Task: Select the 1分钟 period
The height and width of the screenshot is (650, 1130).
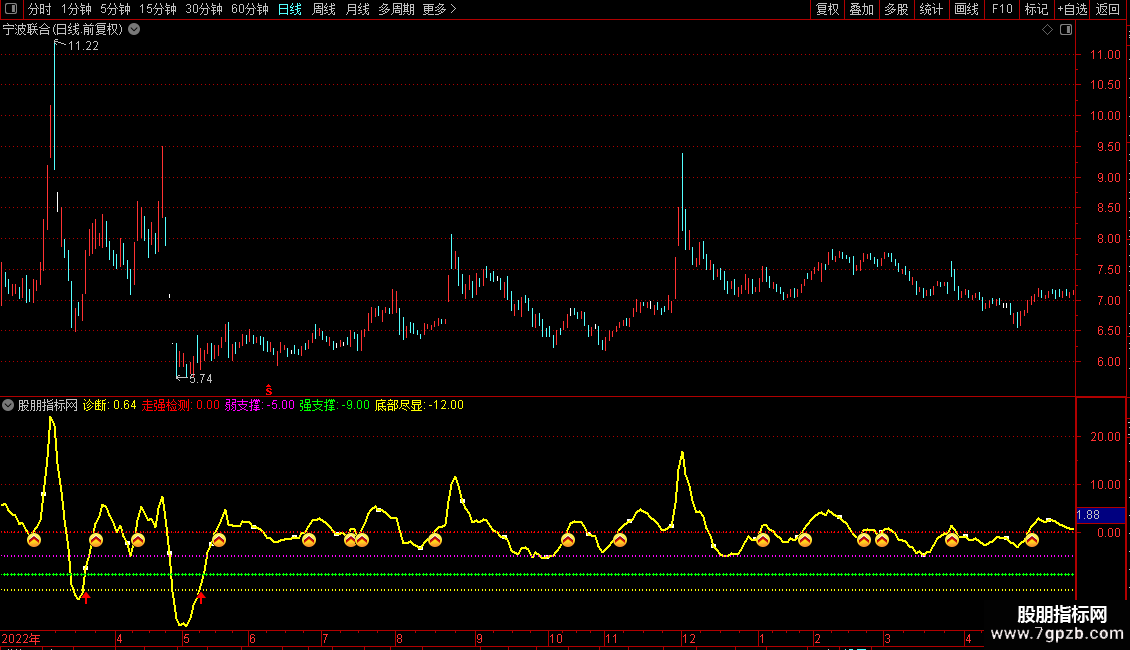Action: pyautogui.click(x=76, y=9)
